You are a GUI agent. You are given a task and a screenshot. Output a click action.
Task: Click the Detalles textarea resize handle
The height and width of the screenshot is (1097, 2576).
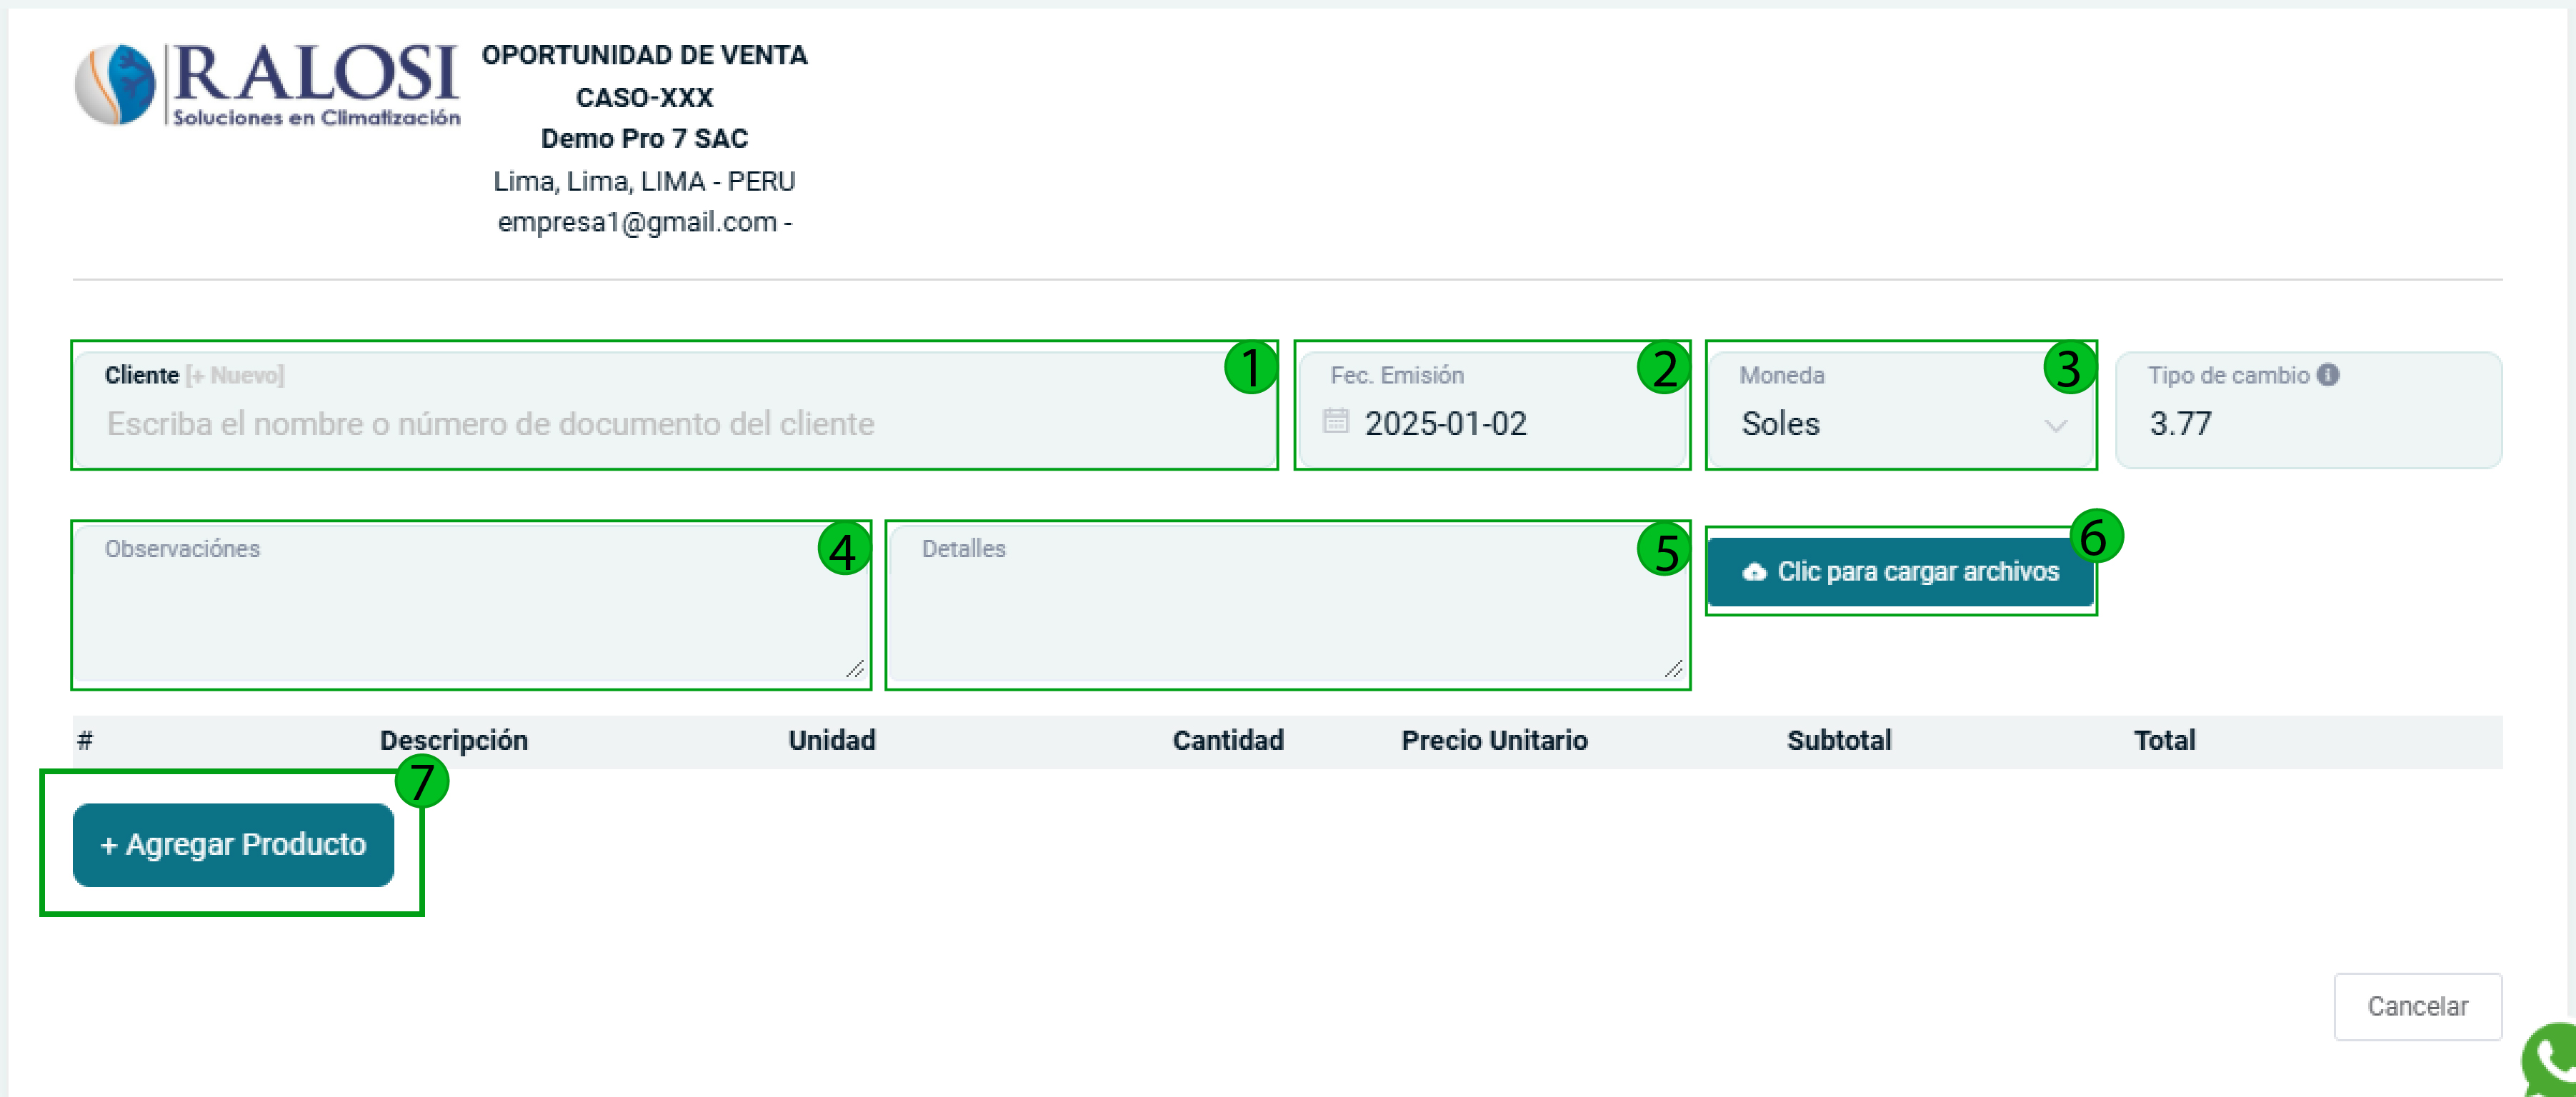click(x=1673, y=669)
